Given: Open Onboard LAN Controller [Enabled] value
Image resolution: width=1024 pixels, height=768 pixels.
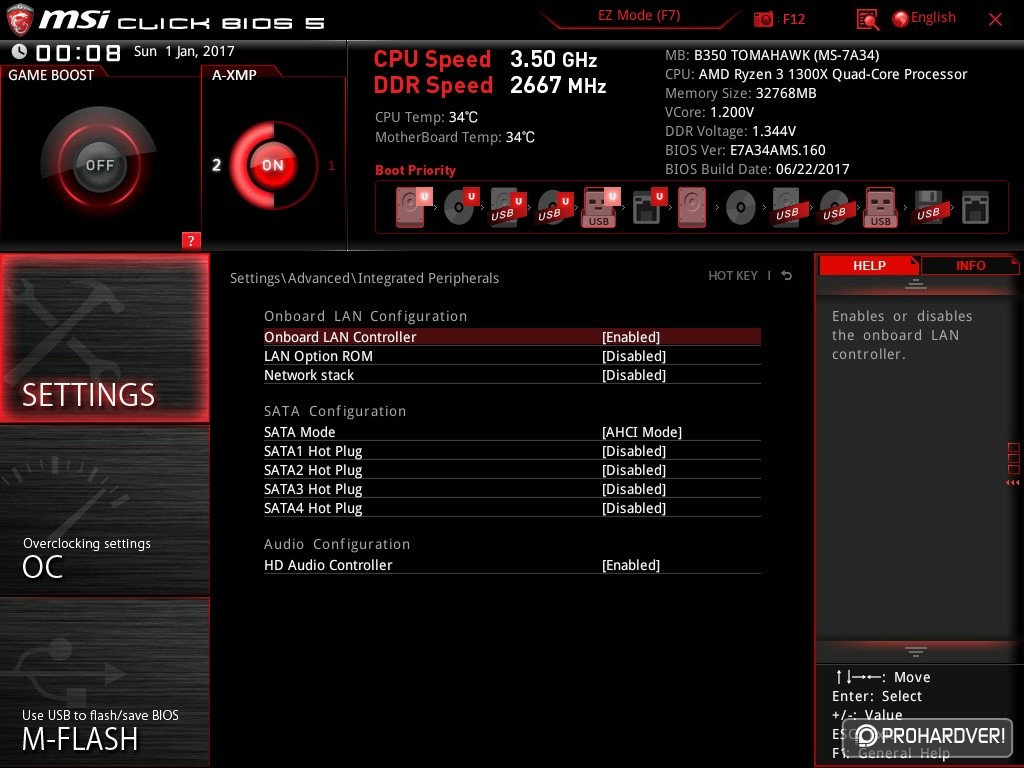Looking at the screenshot, I should click(x=631, y=337).
